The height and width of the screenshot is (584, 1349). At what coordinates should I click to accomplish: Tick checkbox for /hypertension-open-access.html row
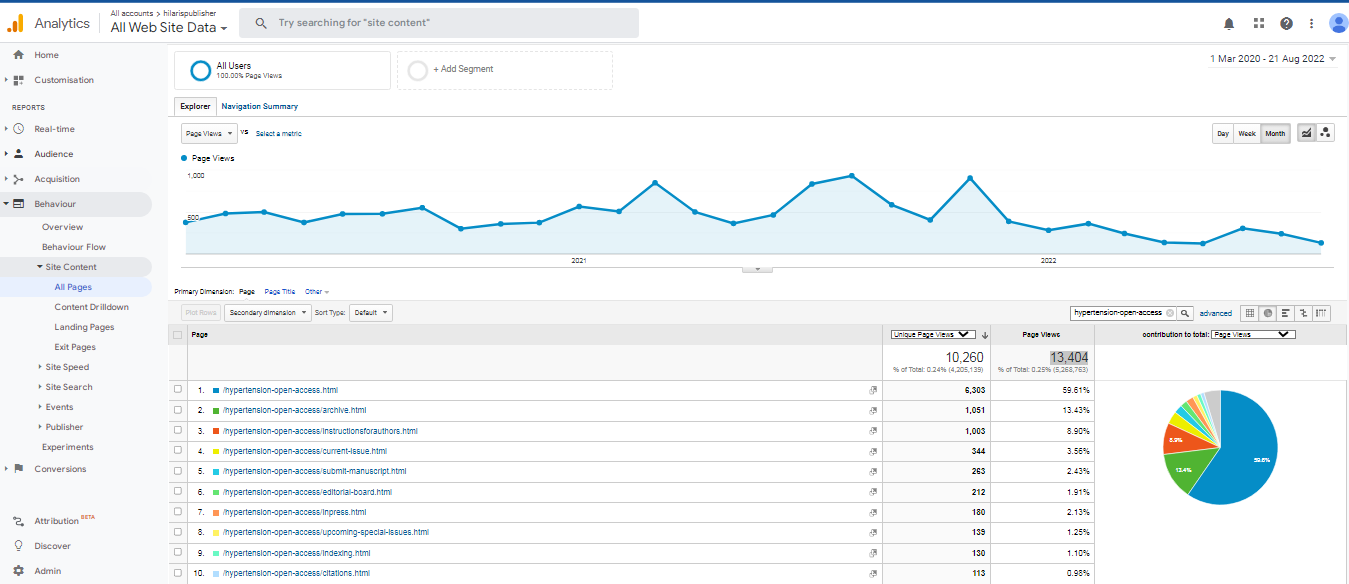pyautogui.click(x=178, y=390)
